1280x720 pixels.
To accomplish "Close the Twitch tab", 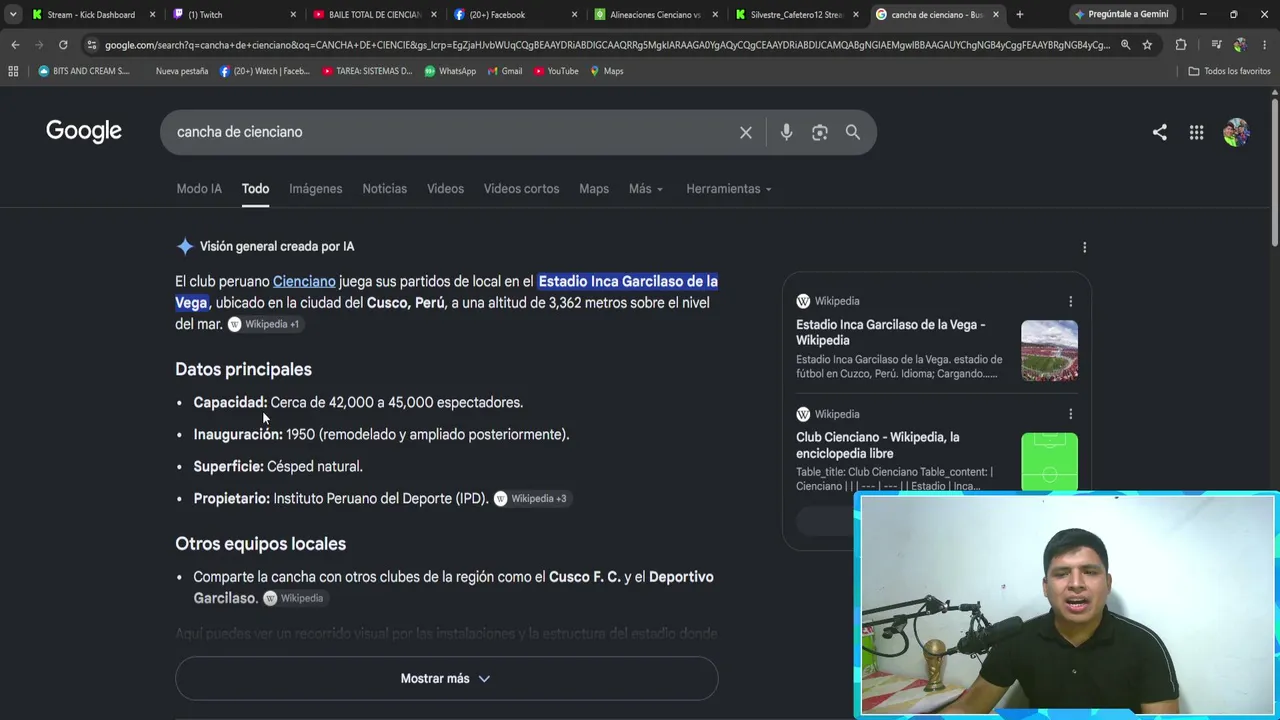I will (293, 15).
